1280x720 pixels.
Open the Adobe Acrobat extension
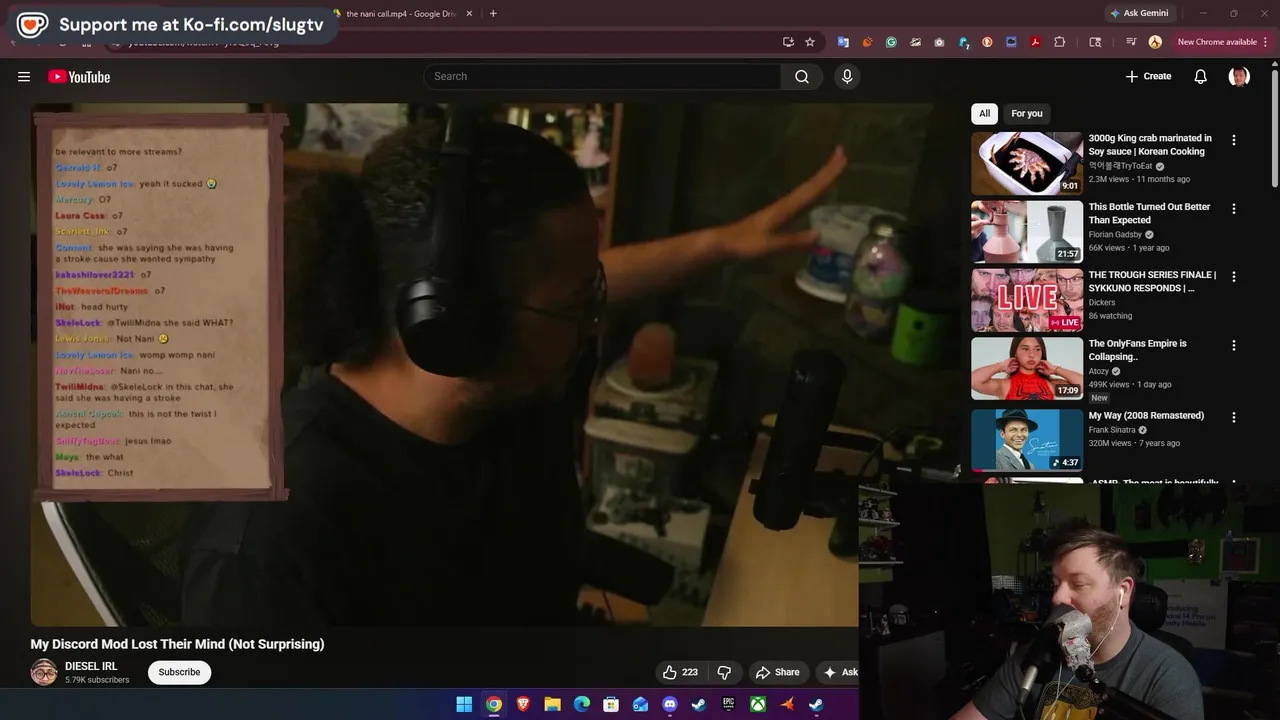[1035, 42]
